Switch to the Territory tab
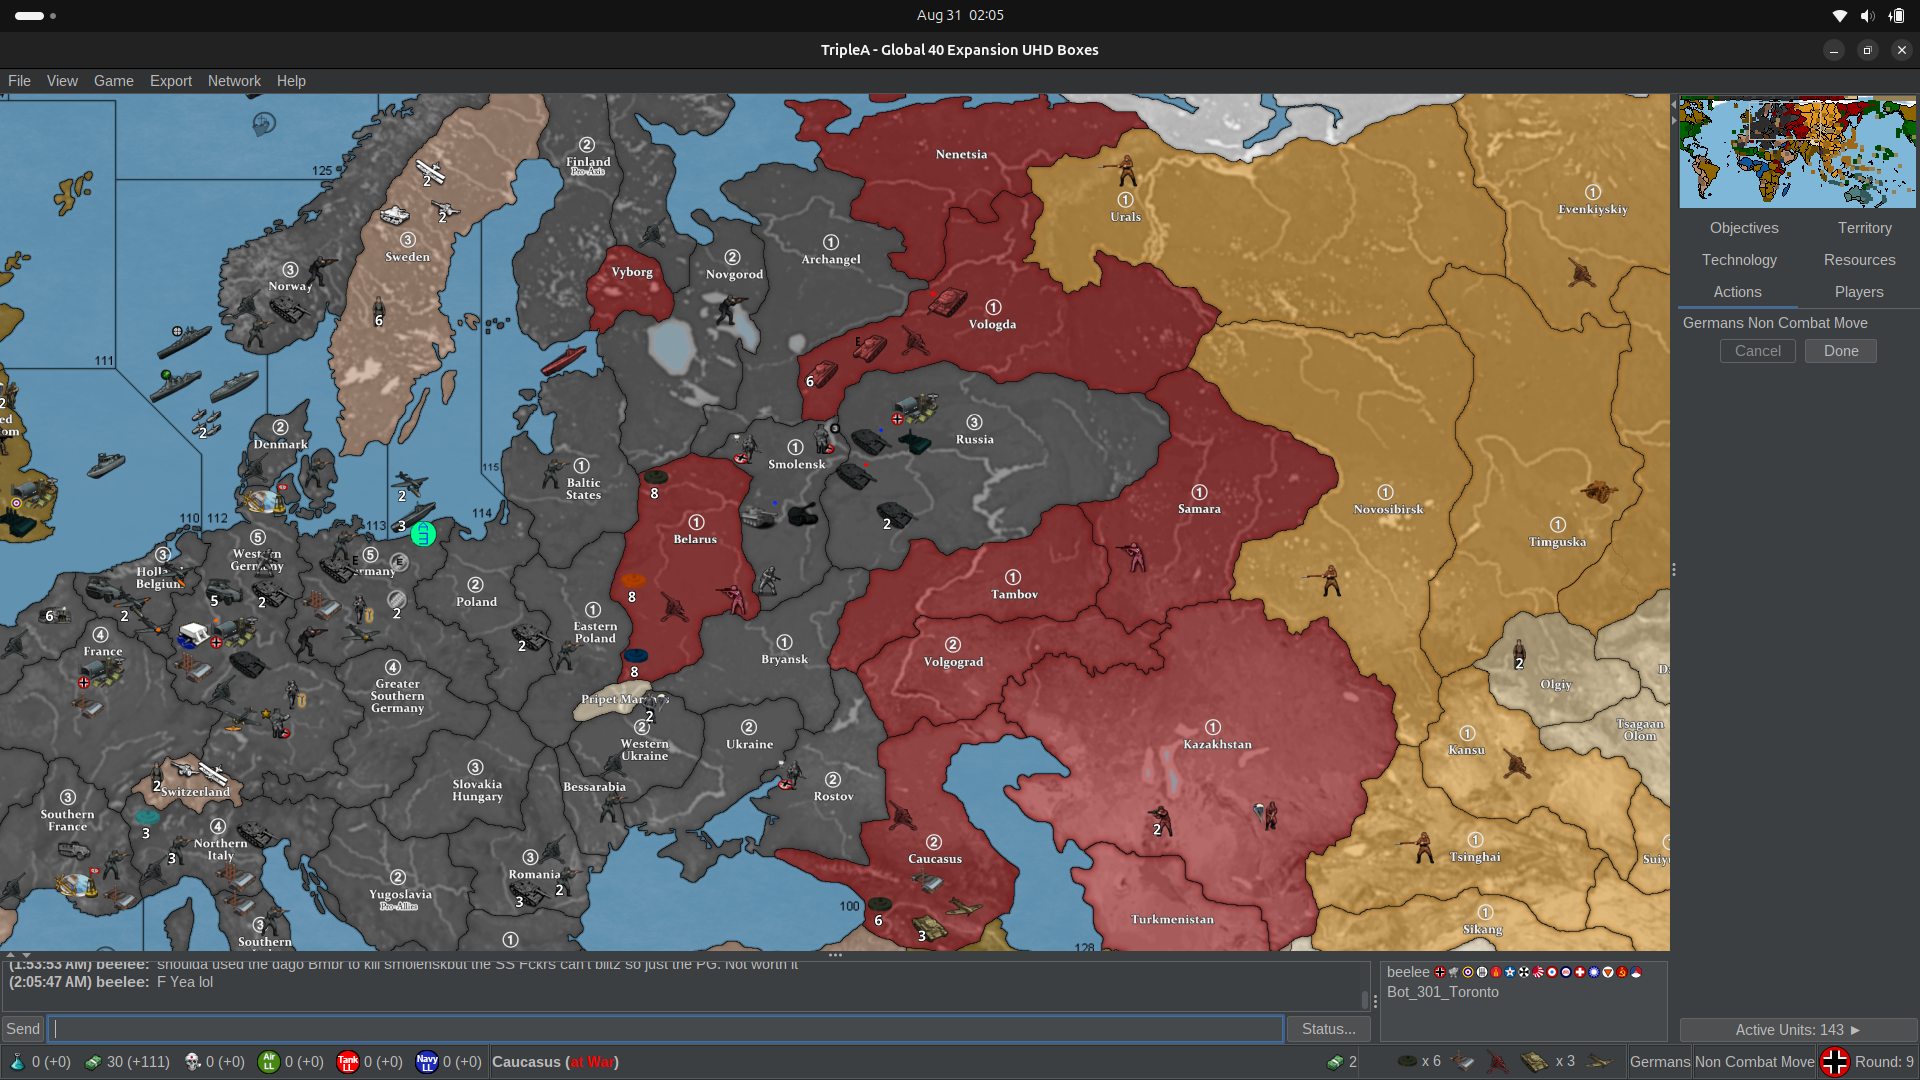This screenshot has height=1080, width=1920. [1864, 228]
